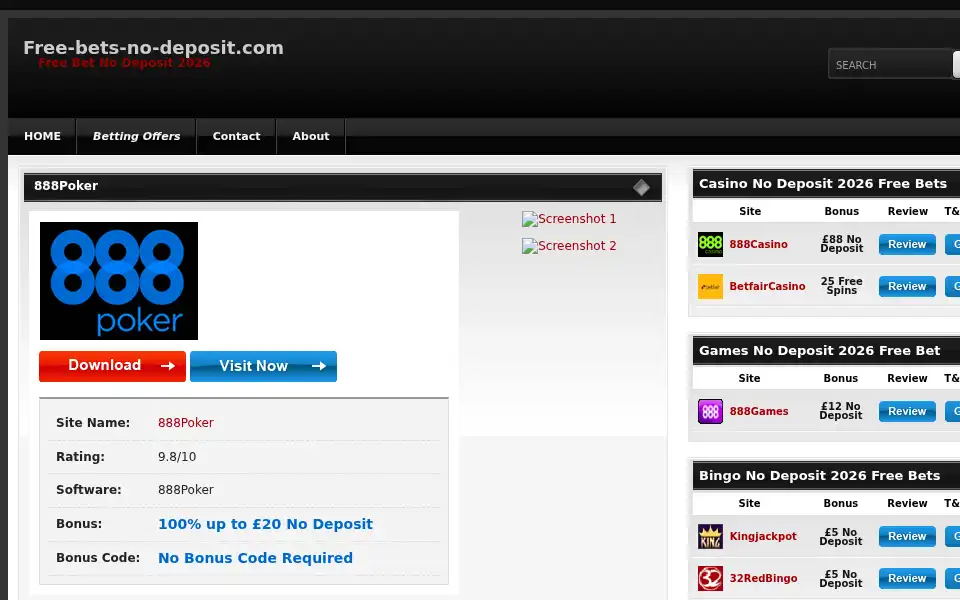Click the 888Casino logo icon
Screen dimensions: 960x600
(710, 244)
